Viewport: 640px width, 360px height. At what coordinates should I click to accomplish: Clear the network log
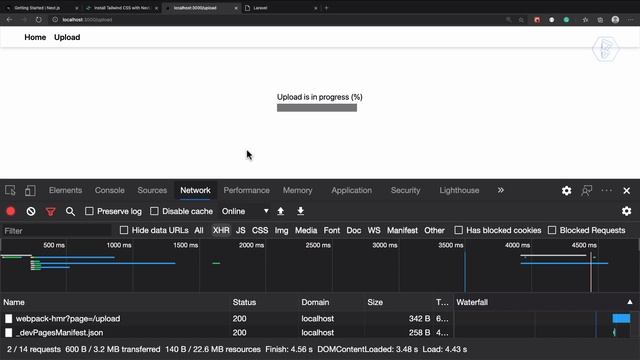pos(31,211)
